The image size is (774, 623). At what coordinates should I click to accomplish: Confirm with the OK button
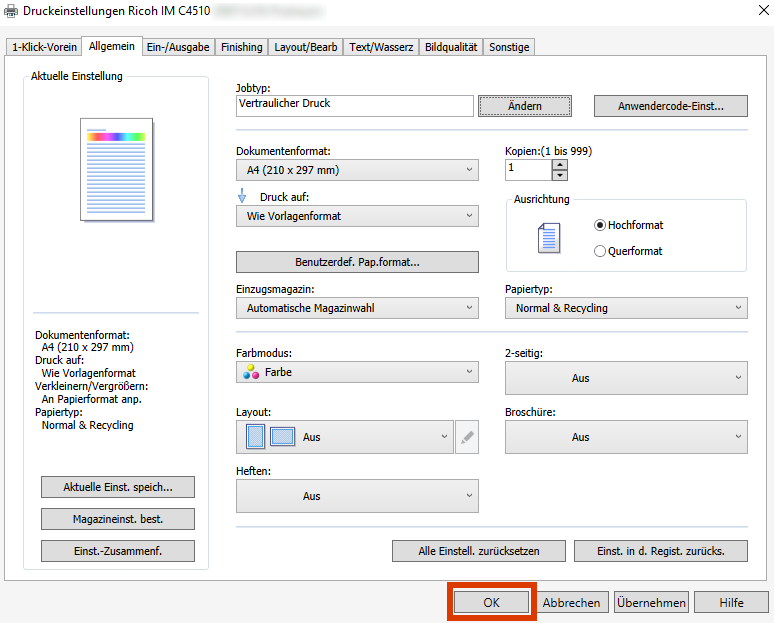click(492, 602)
